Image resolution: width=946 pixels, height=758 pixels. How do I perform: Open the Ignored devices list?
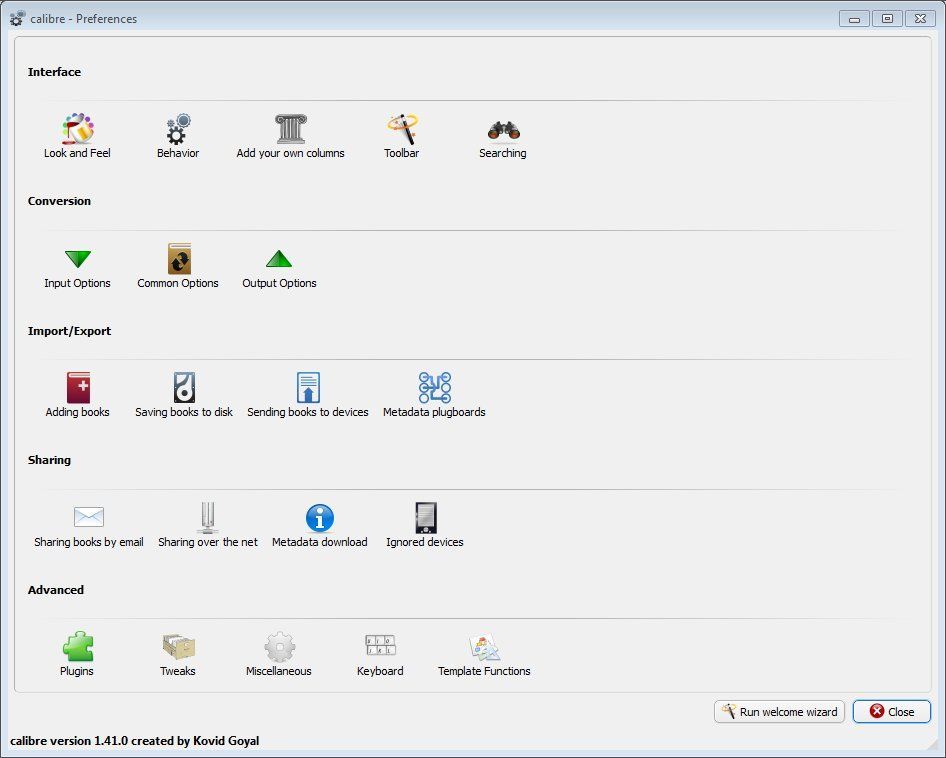click(x=424, y=518)
